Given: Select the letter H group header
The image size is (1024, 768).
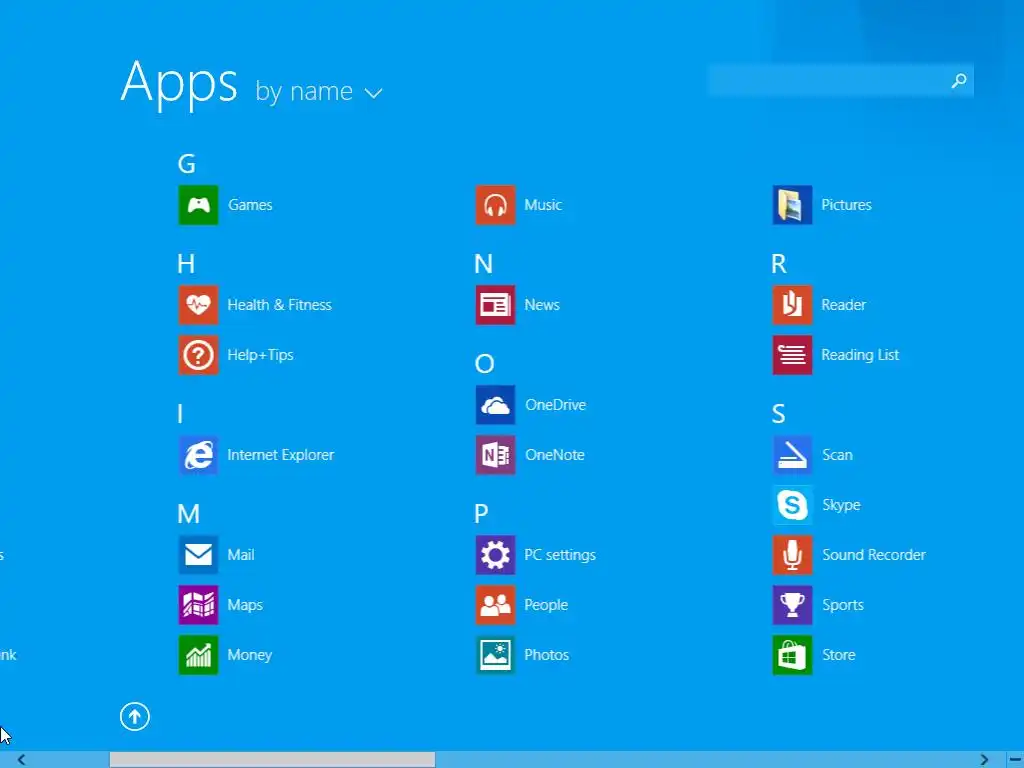Looking at the screenshot, I should pos(186,264).
